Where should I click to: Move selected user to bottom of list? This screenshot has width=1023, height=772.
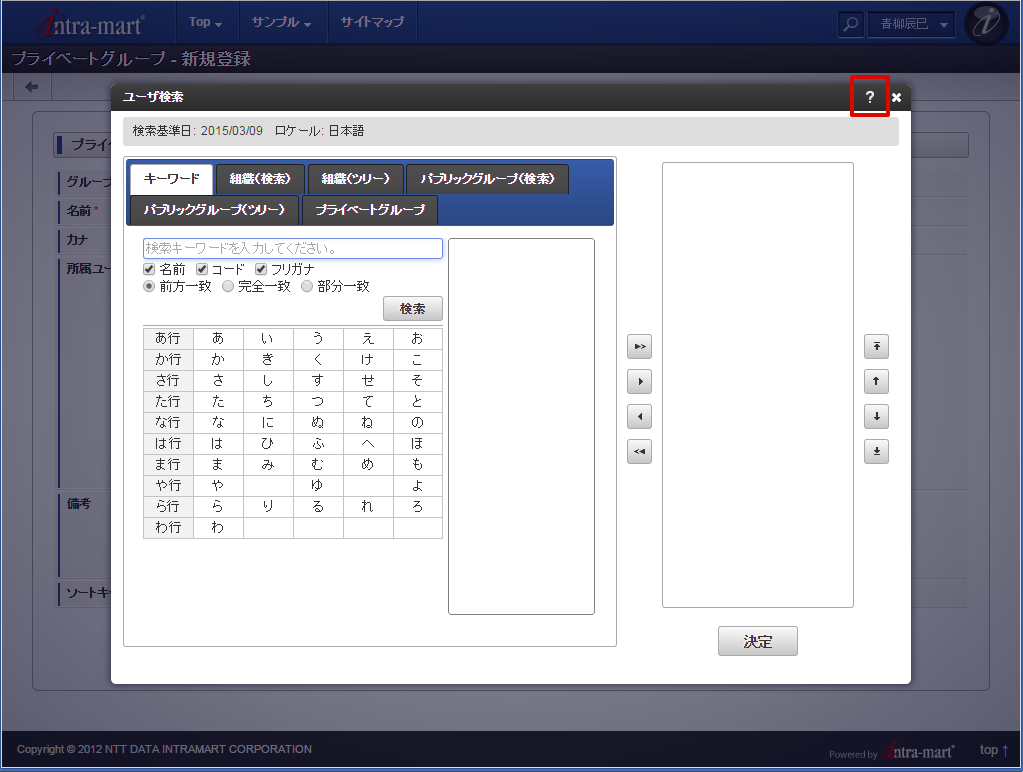[x=875, y=451]
